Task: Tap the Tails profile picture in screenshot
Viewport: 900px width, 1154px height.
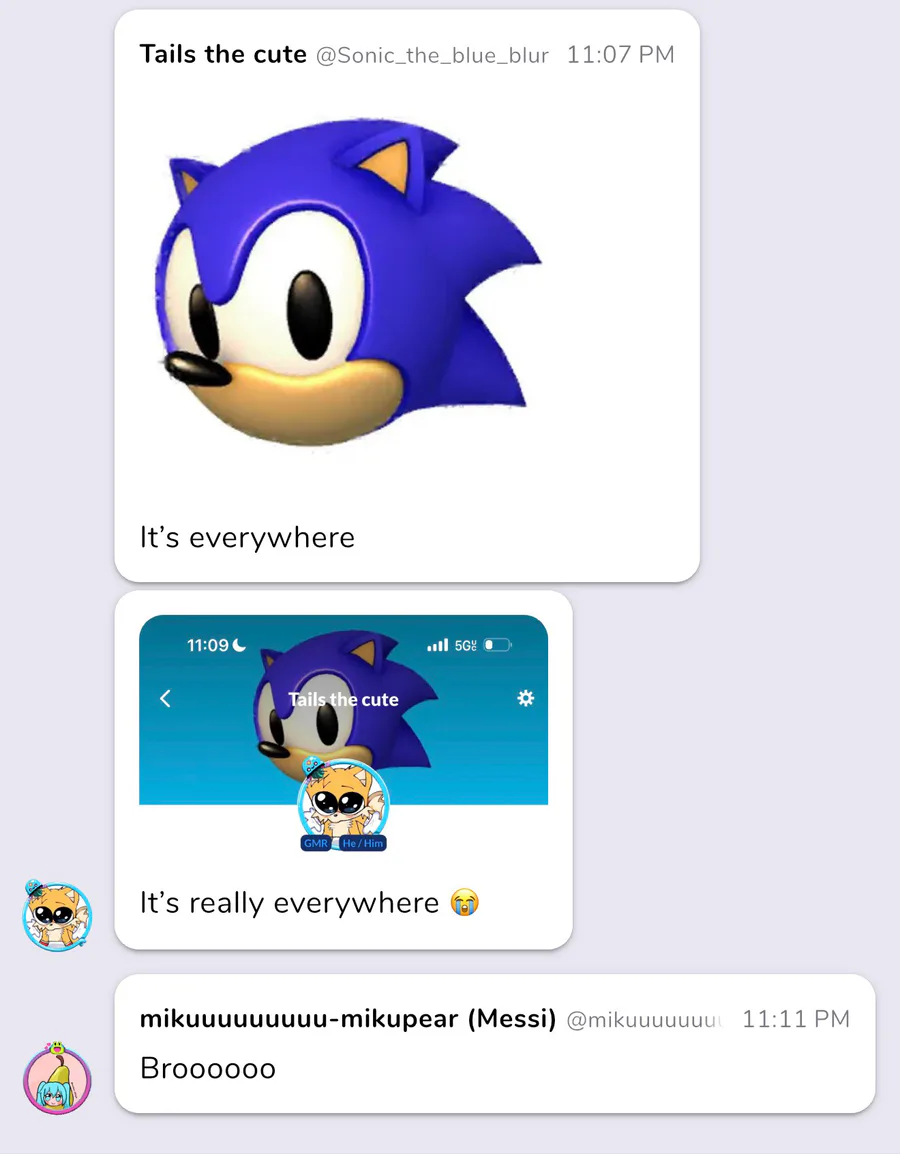Action: (x=343, y=802)
